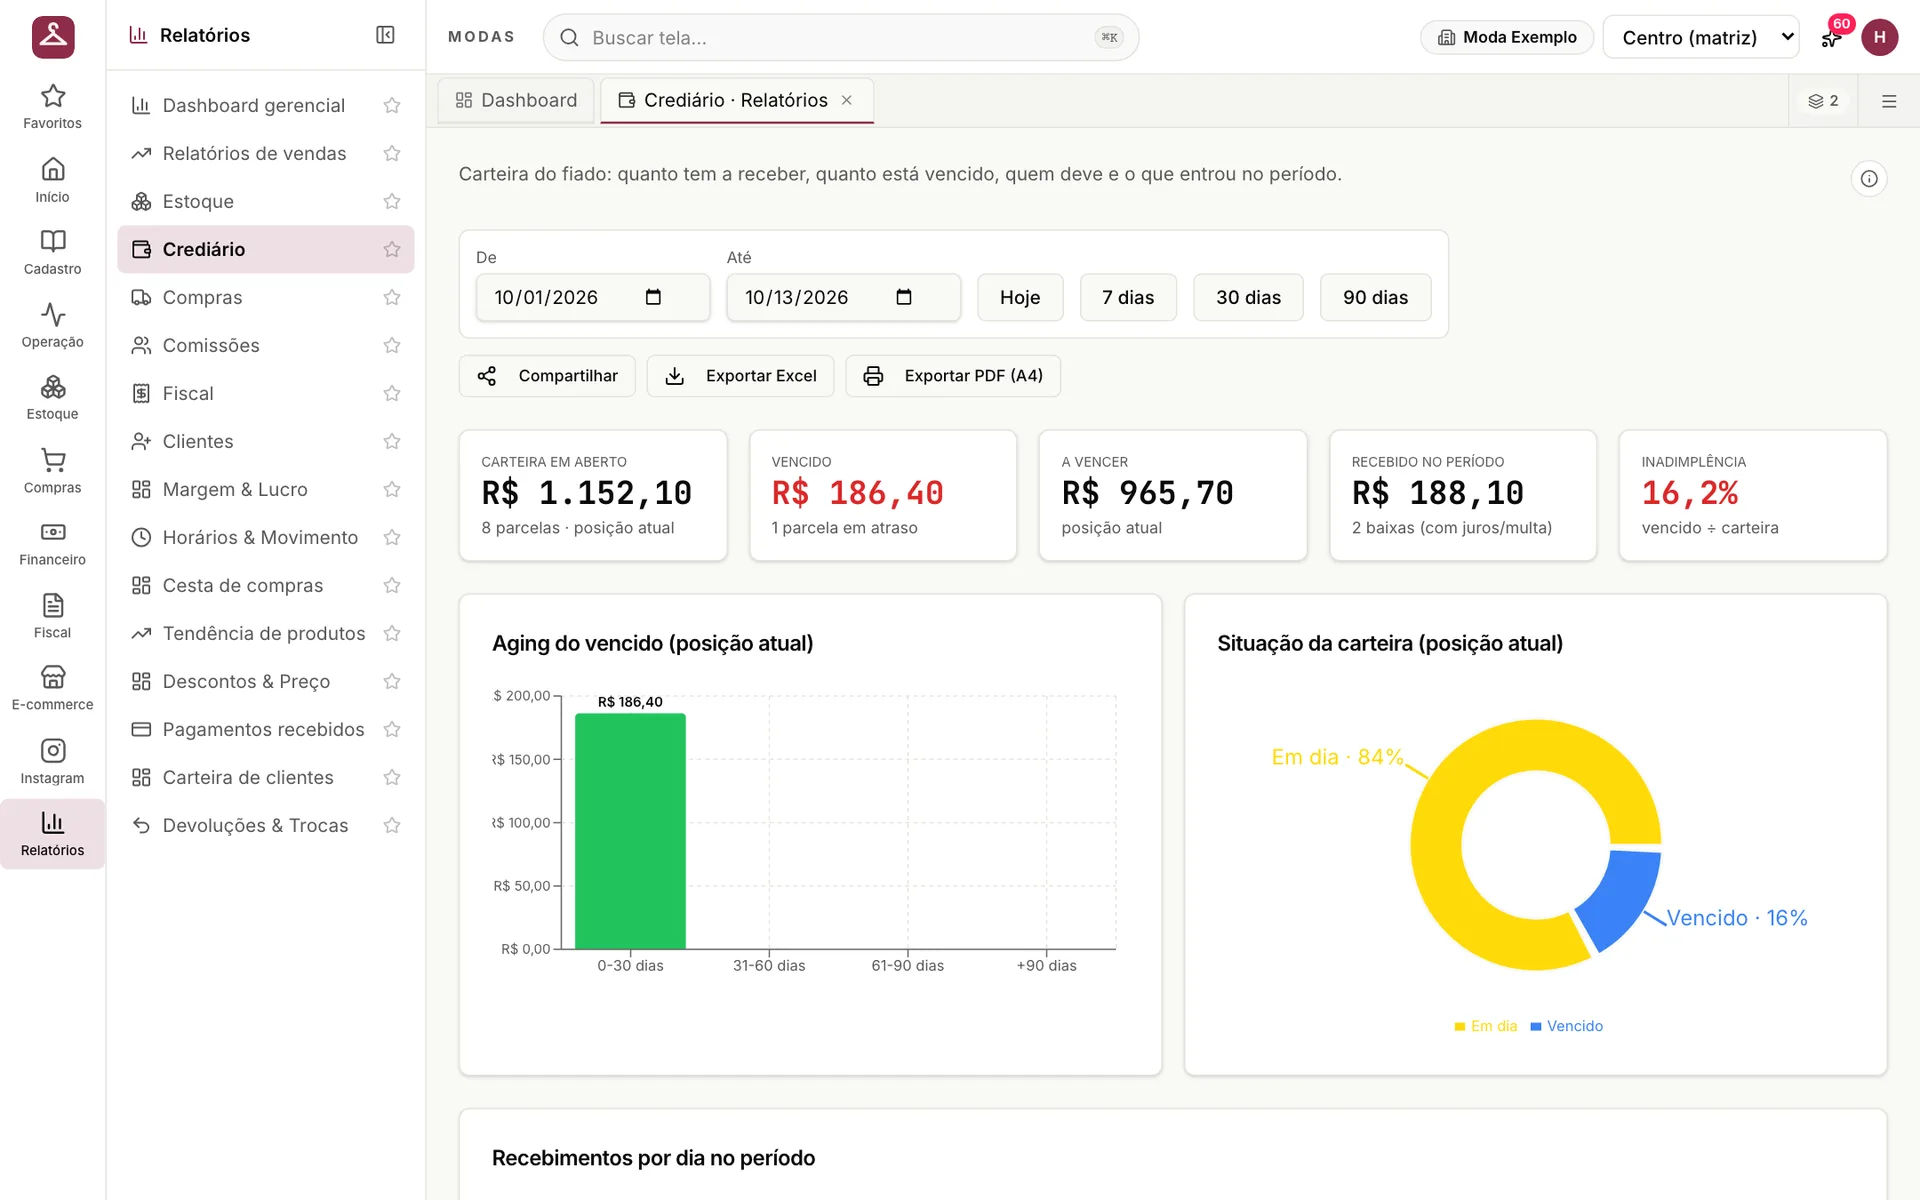This screenshot has height=1200, width=1920.
Task: Click the Moda Exemplo company button
Action: (x=1507, y=37)
